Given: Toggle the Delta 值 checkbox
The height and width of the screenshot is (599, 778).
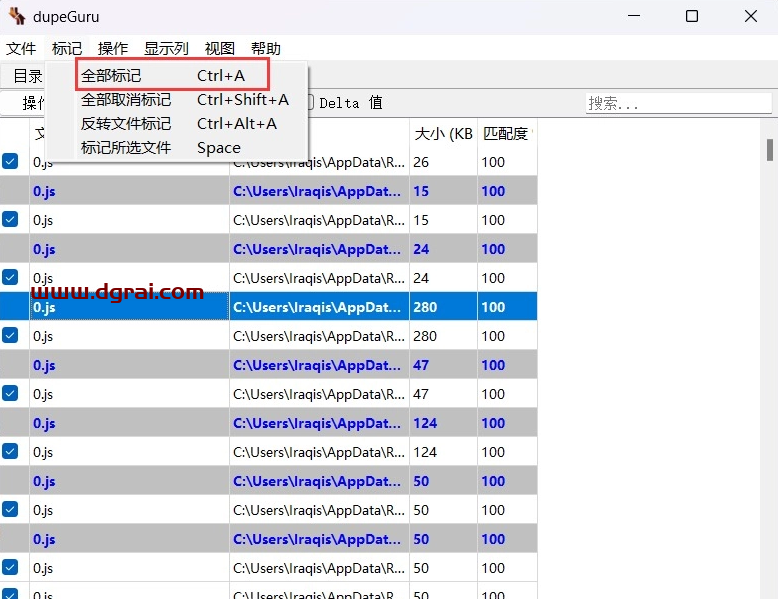Looking at the screenshot, I should pyautogui.click(x=310, y=103).
